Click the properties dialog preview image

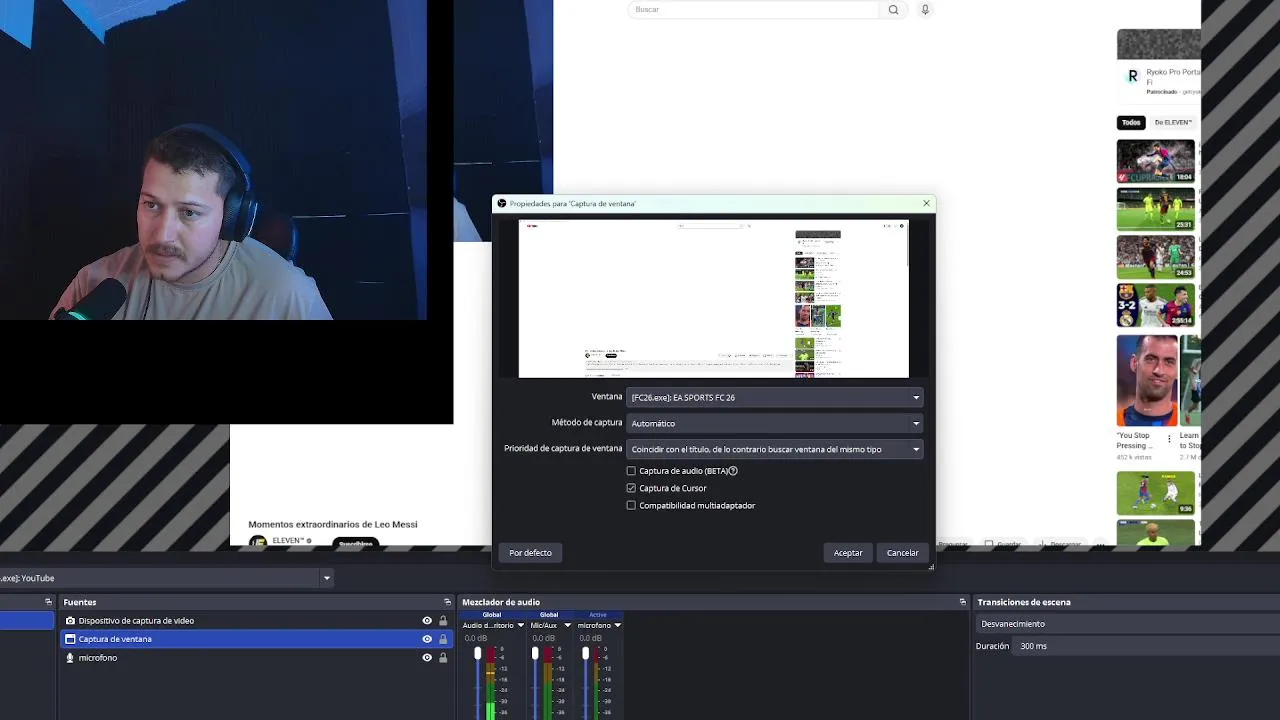[x=713, y=299]
